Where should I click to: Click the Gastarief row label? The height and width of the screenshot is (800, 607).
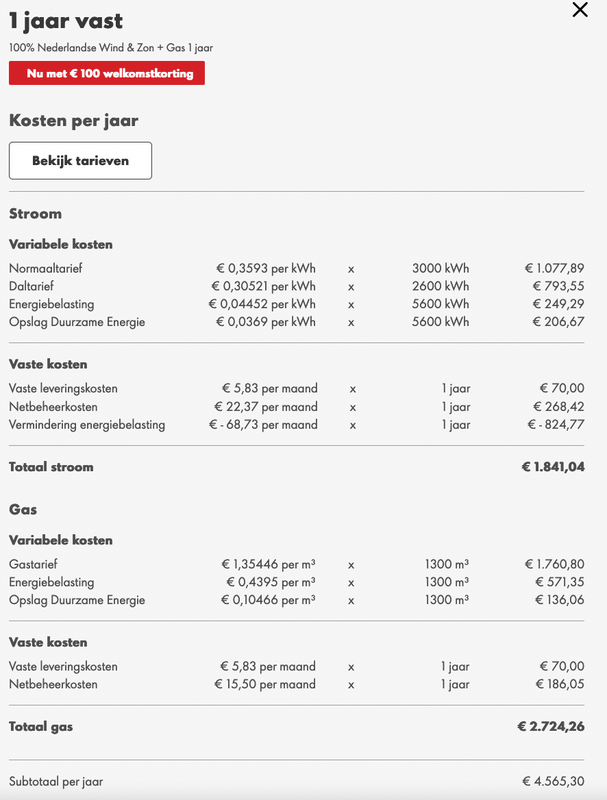[34, 564]
